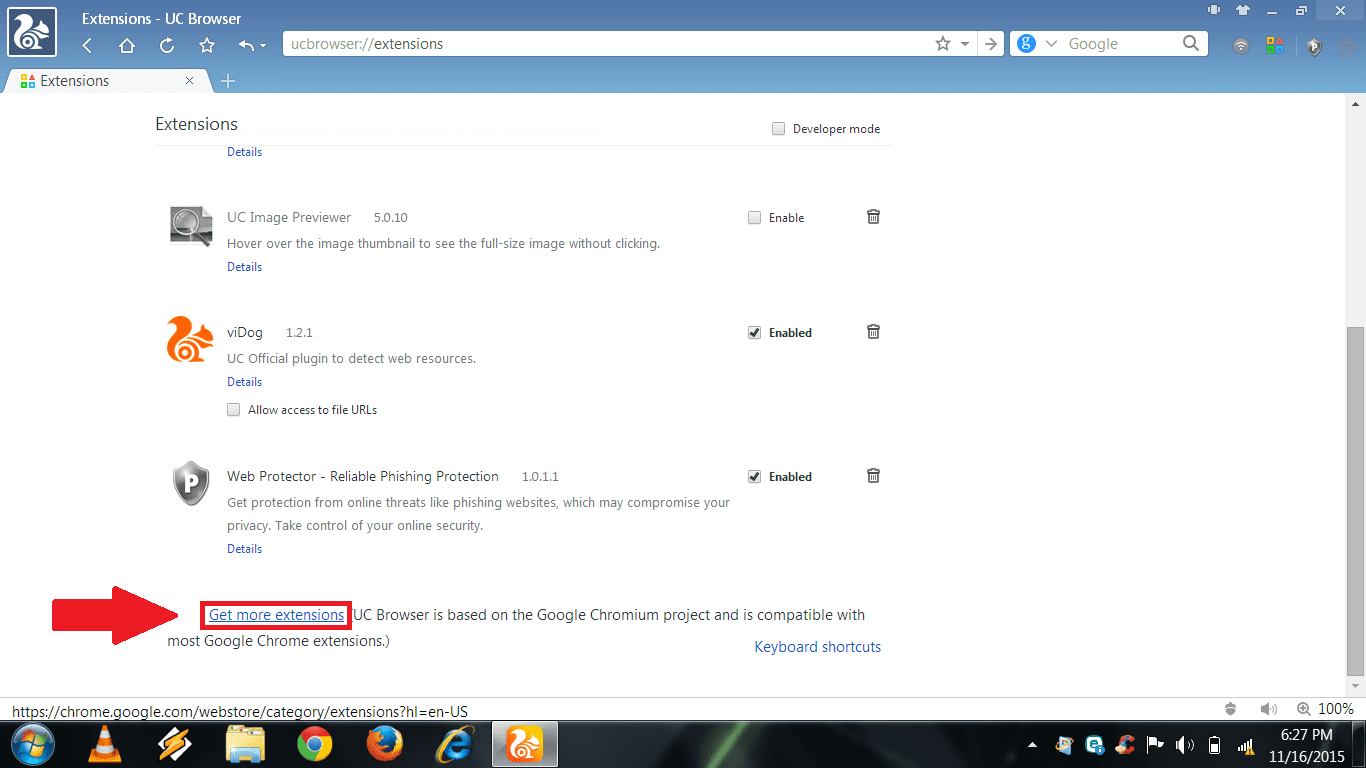This screenshot has height=768, width=1366.
Task: Open Details for viDog
Action: tap(244, 382)
